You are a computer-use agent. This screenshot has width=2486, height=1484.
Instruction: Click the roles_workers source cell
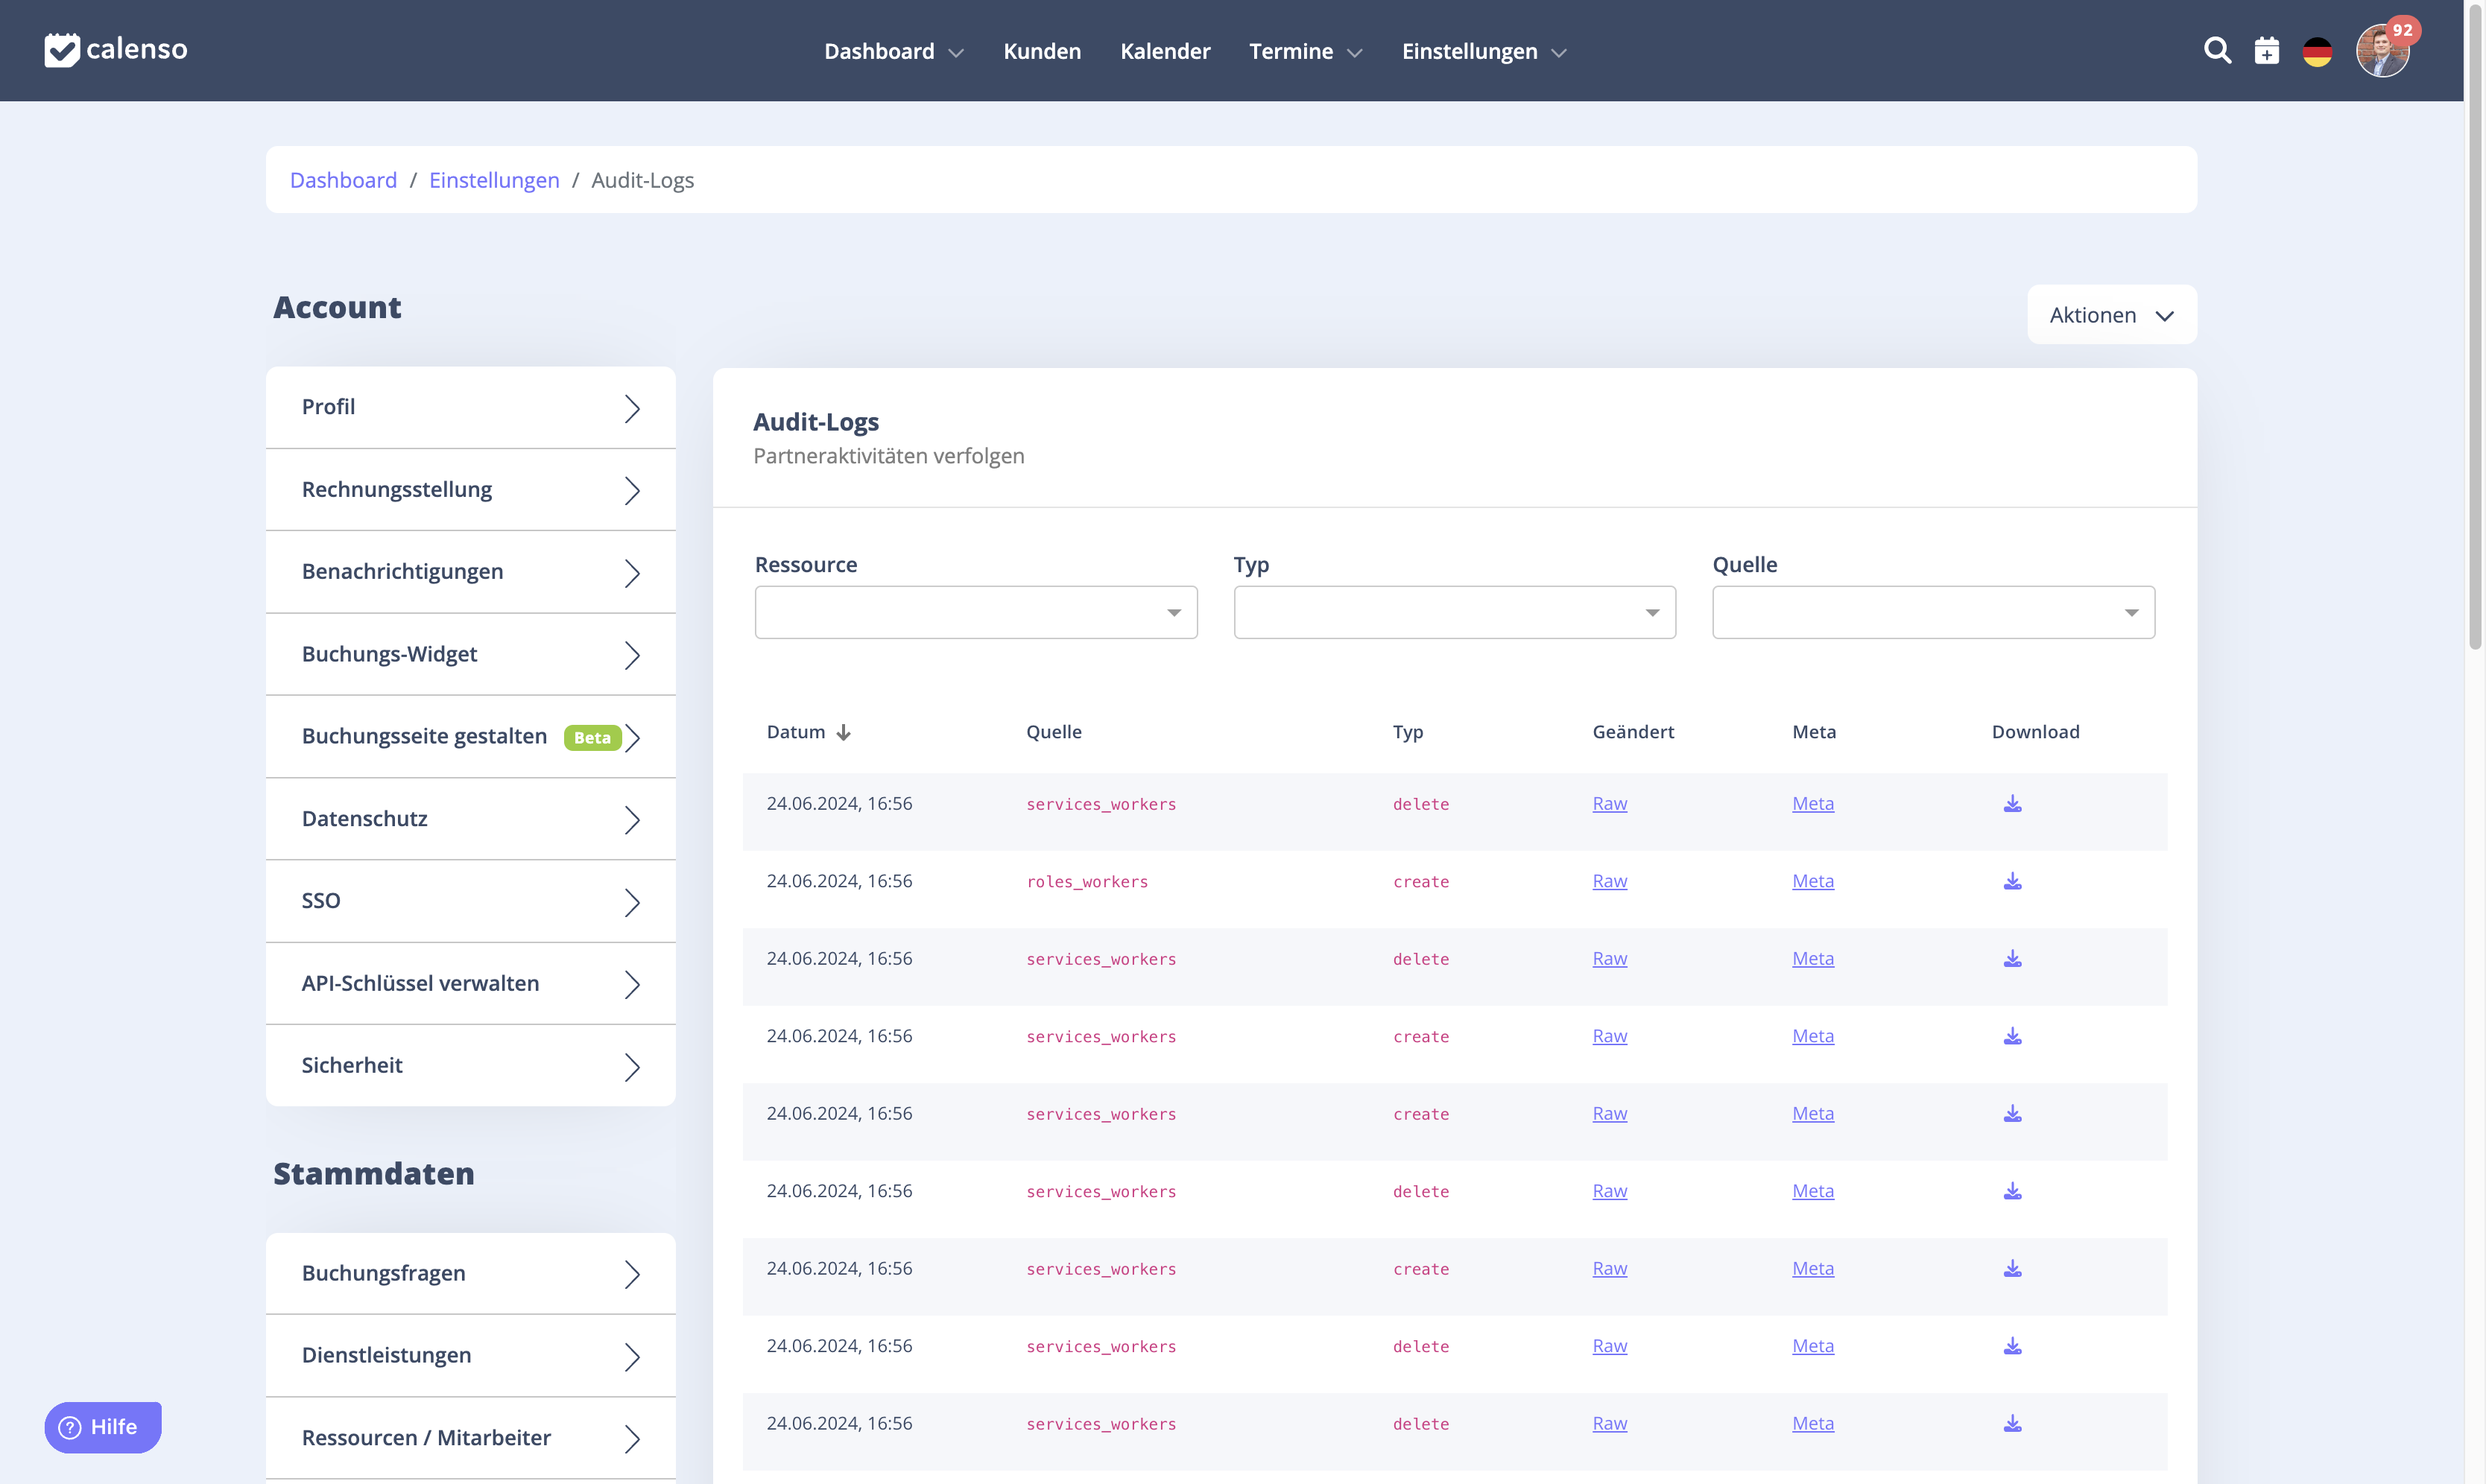point(1086,882)
